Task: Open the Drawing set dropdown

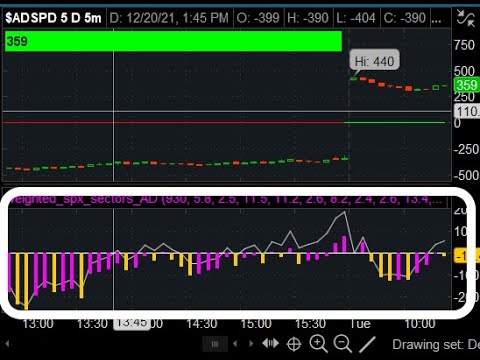Action: (436, 344)
